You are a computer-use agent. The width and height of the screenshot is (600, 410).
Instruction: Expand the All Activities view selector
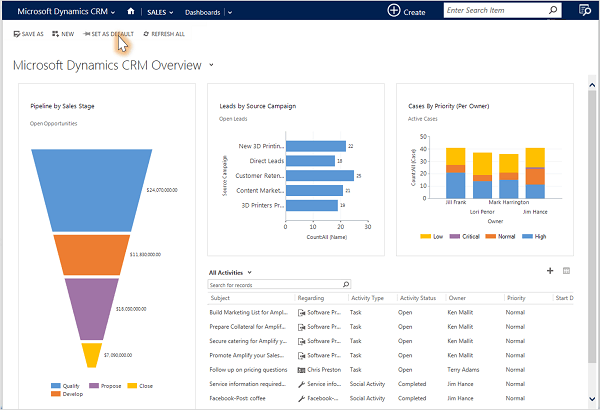point(249,272)
